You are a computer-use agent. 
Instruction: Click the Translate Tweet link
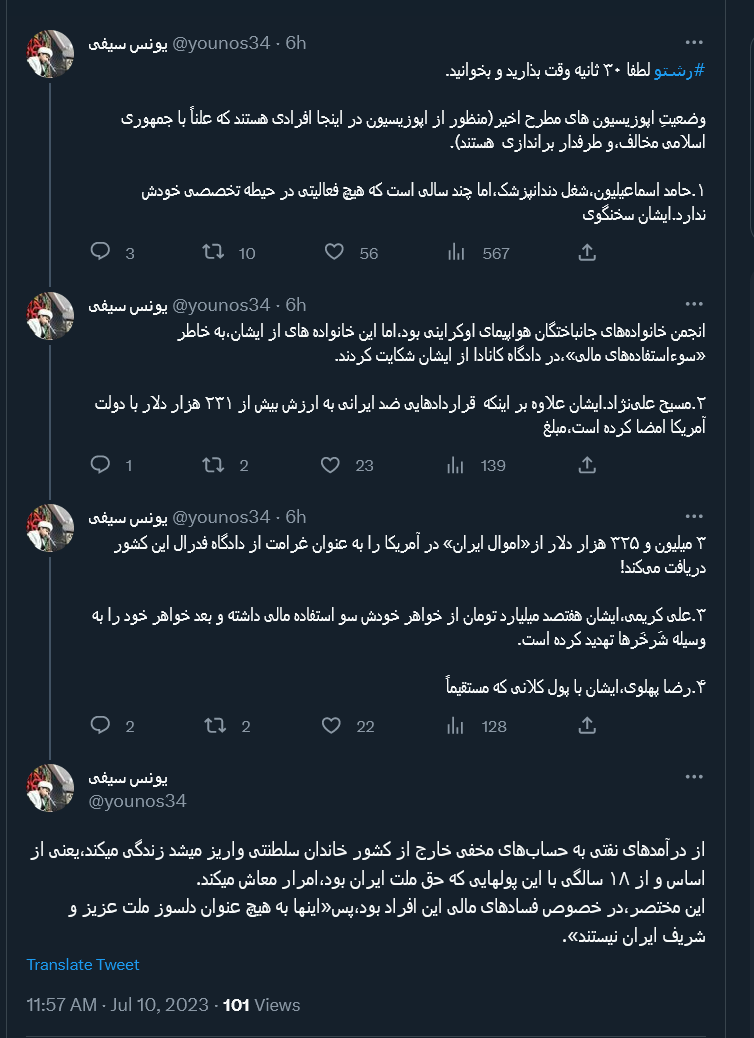[x=83, y=965]
